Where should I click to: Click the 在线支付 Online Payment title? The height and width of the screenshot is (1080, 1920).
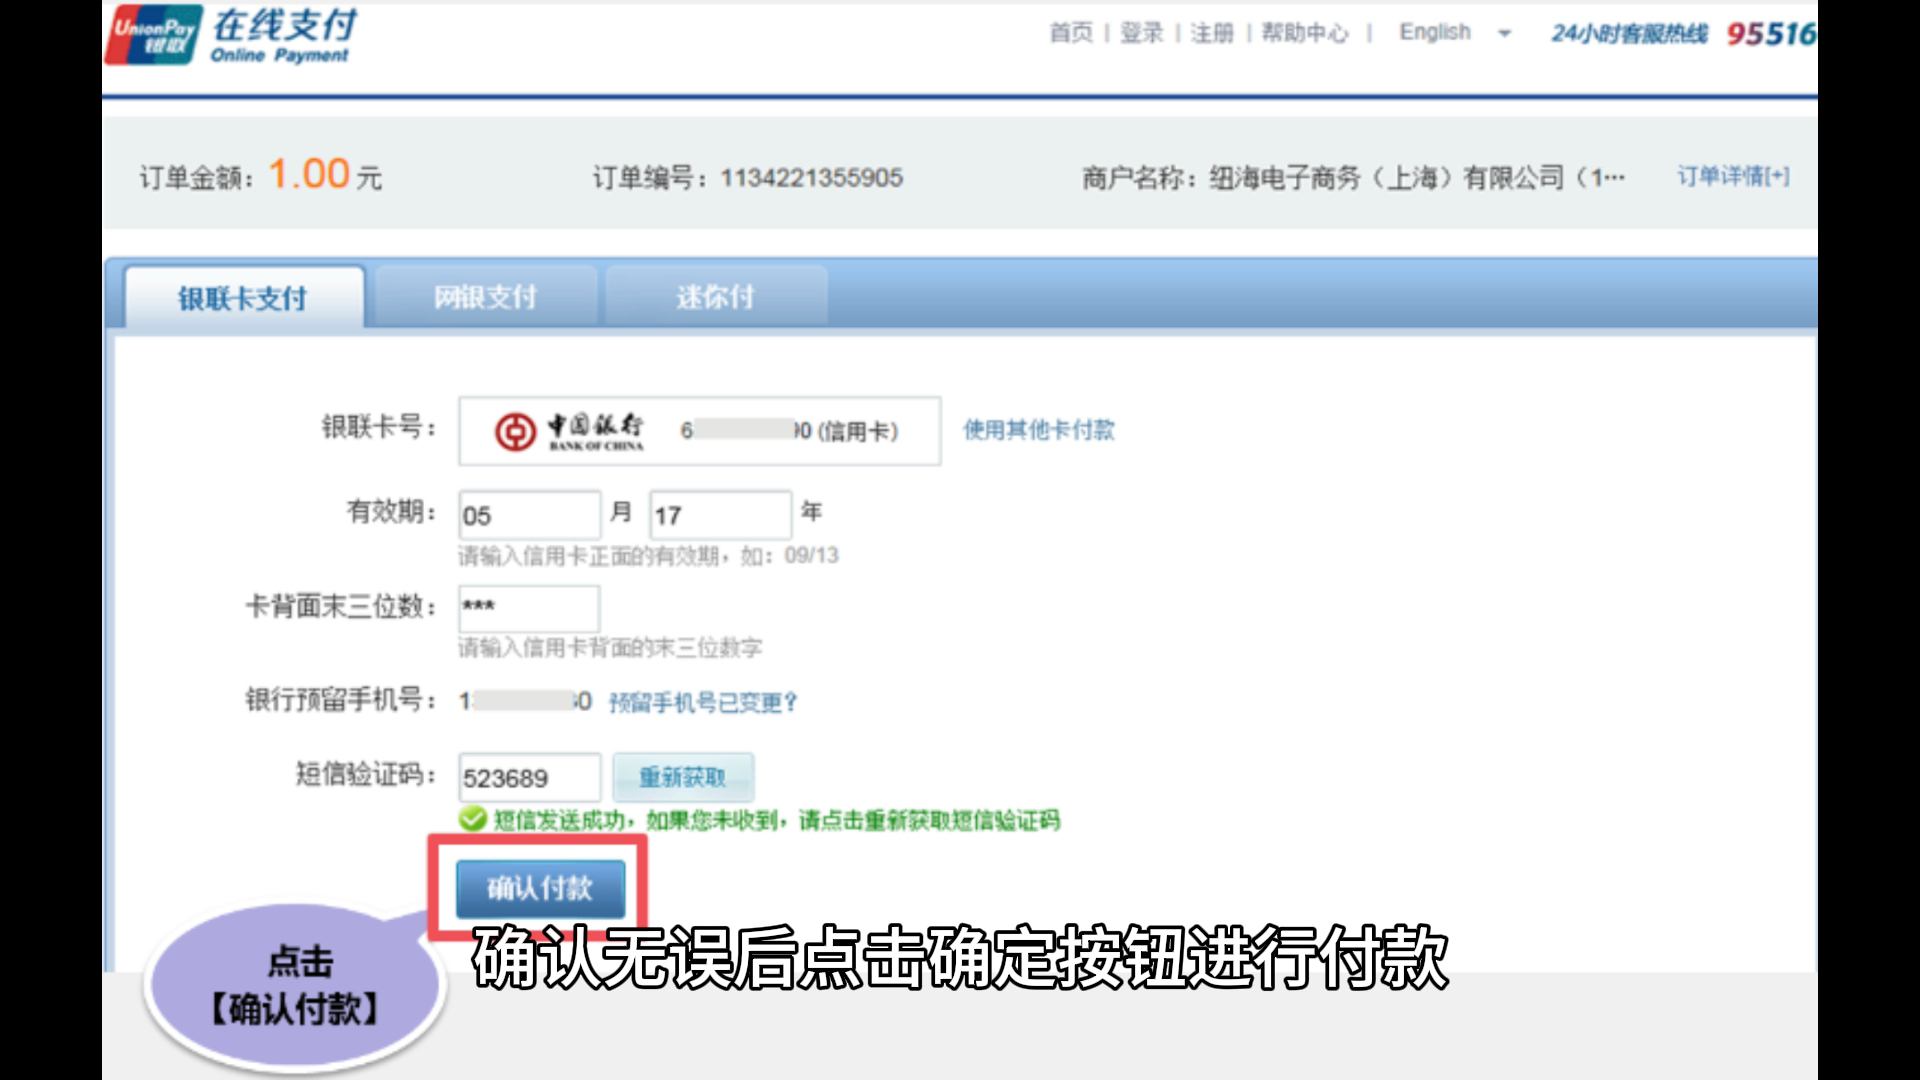283,36
